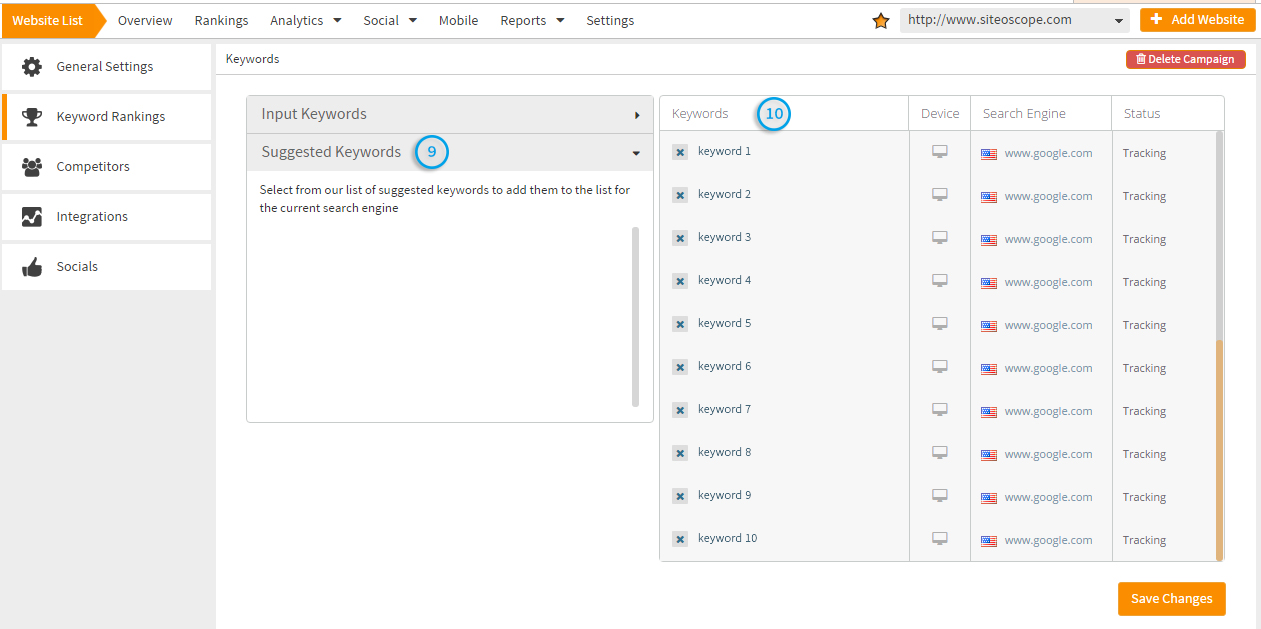Image resolution: width=1261 pixels, height=629 pixels.
Task: Go to the Rankings tab
Action: tap(221, 21)
